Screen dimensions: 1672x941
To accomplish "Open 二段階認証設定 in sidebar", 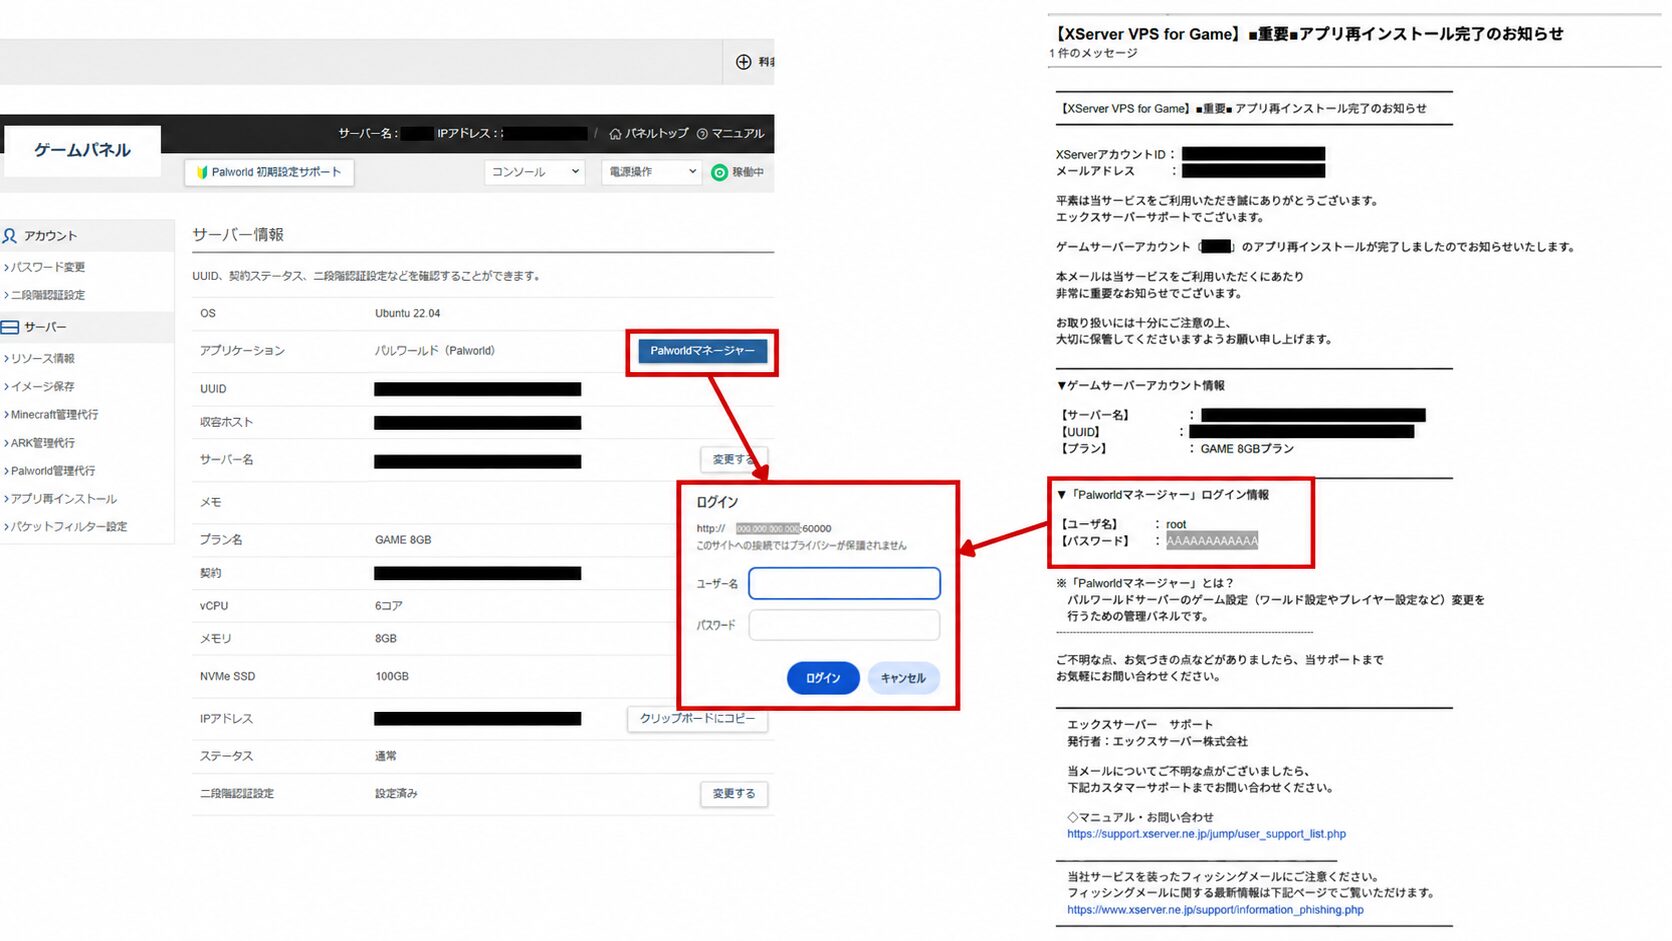I will tap(46, 295).
